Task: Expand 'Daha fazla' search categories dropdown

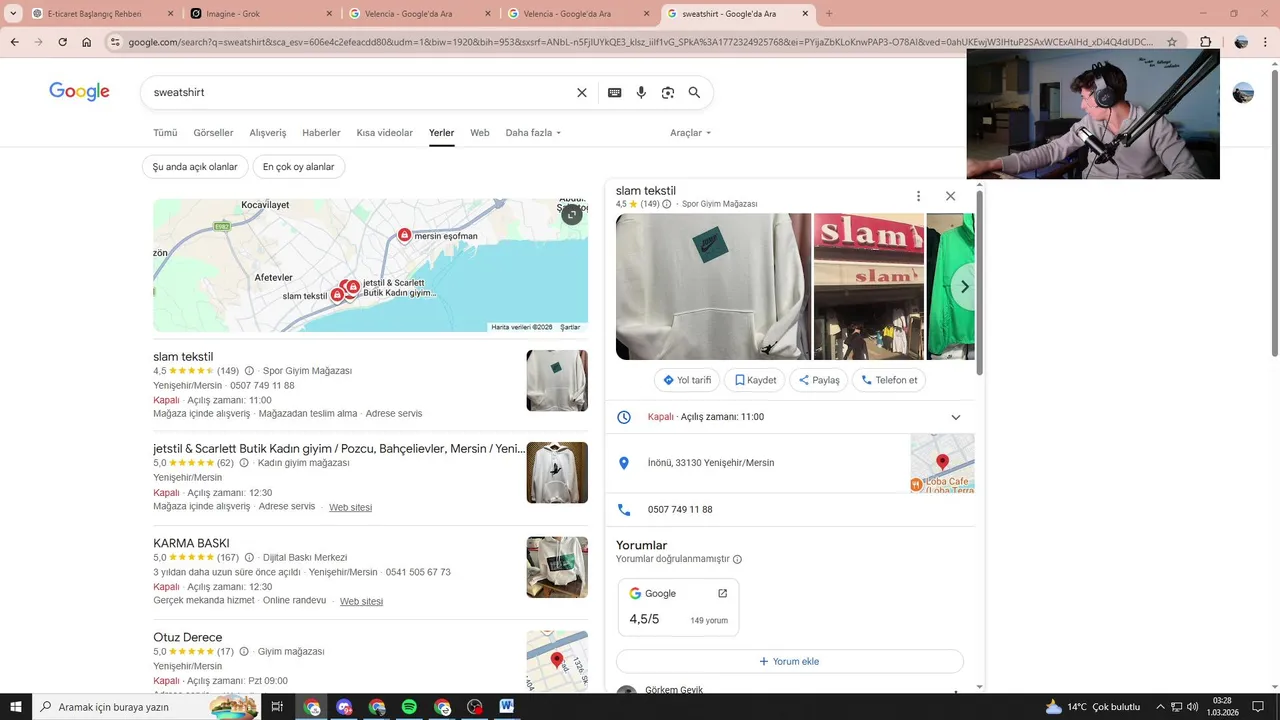Action: (x=533, y=133)
